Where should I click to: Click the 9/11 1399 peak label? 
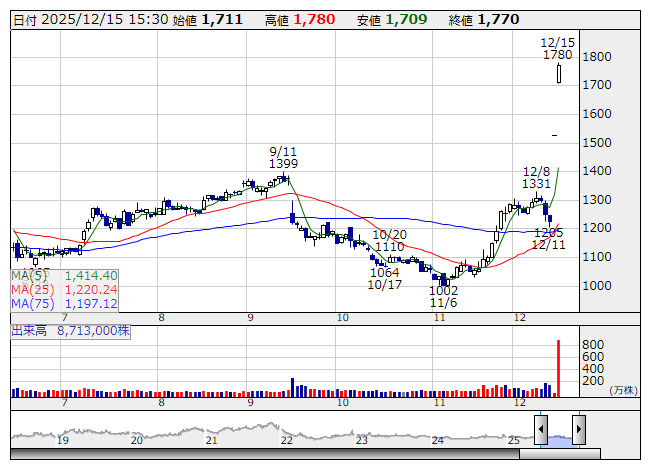click(283, 157)
